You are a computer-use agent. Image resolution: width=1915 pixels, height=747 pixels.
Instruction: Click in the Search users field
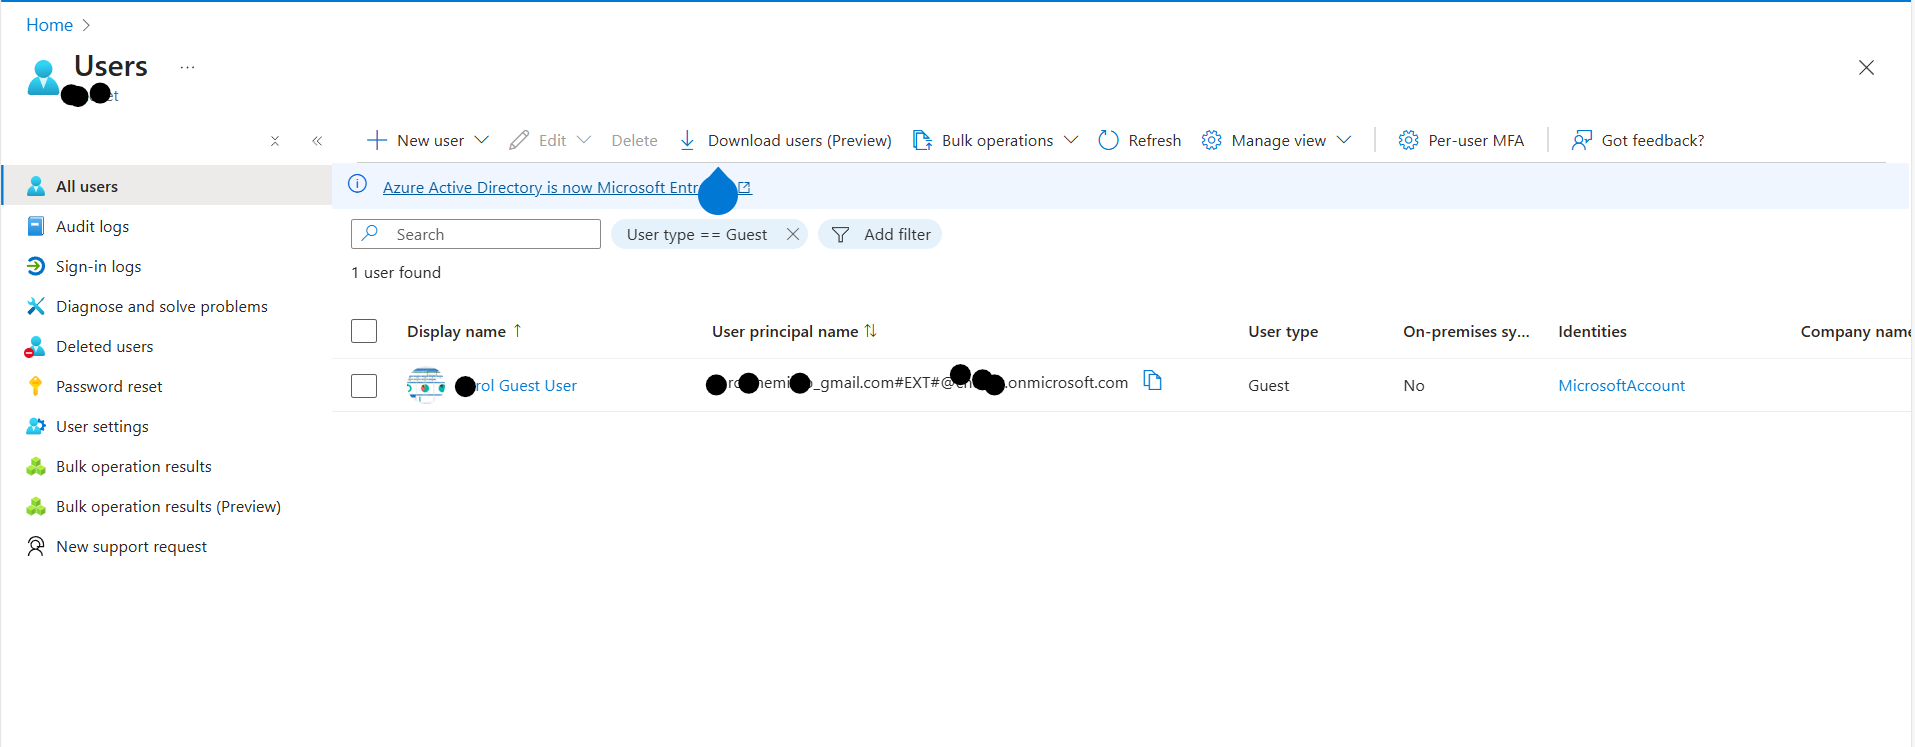[x=476, y=234]
